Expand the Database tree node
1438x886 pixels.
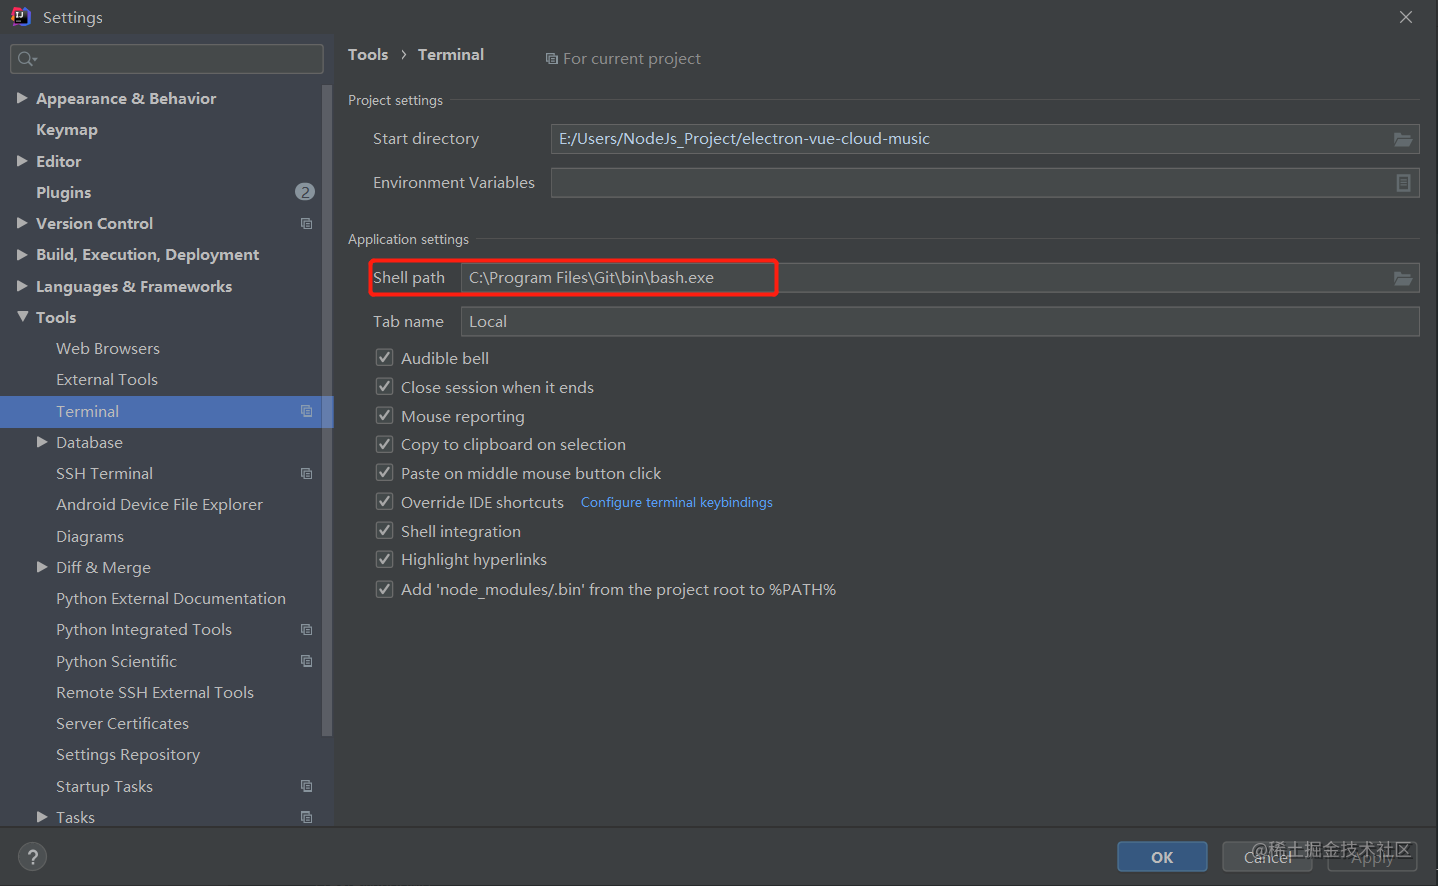point(42,442)
